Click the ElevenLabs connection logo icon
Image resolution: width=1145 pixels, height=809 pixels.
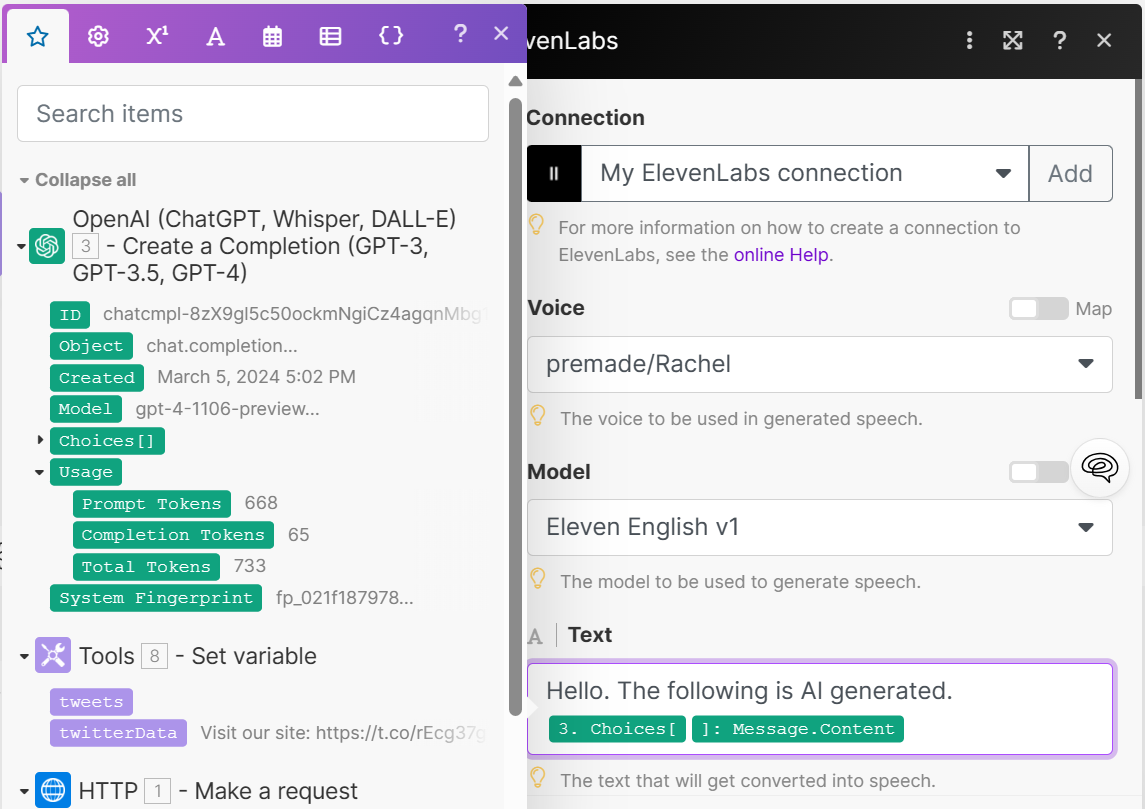554,174
